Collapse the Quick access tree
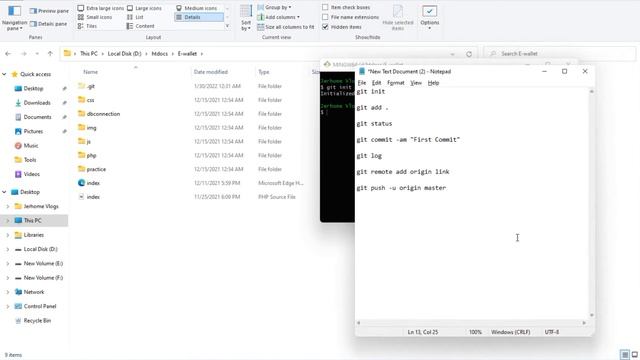 [x=4, y=74]
